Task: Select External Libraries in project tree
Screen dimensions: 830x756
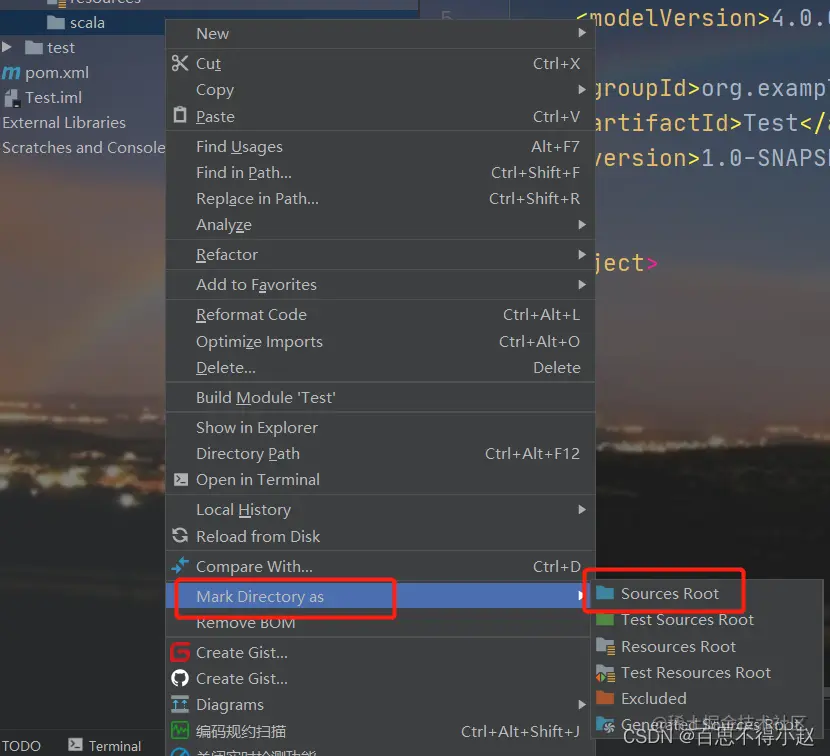Action: [x=64, y=122]
